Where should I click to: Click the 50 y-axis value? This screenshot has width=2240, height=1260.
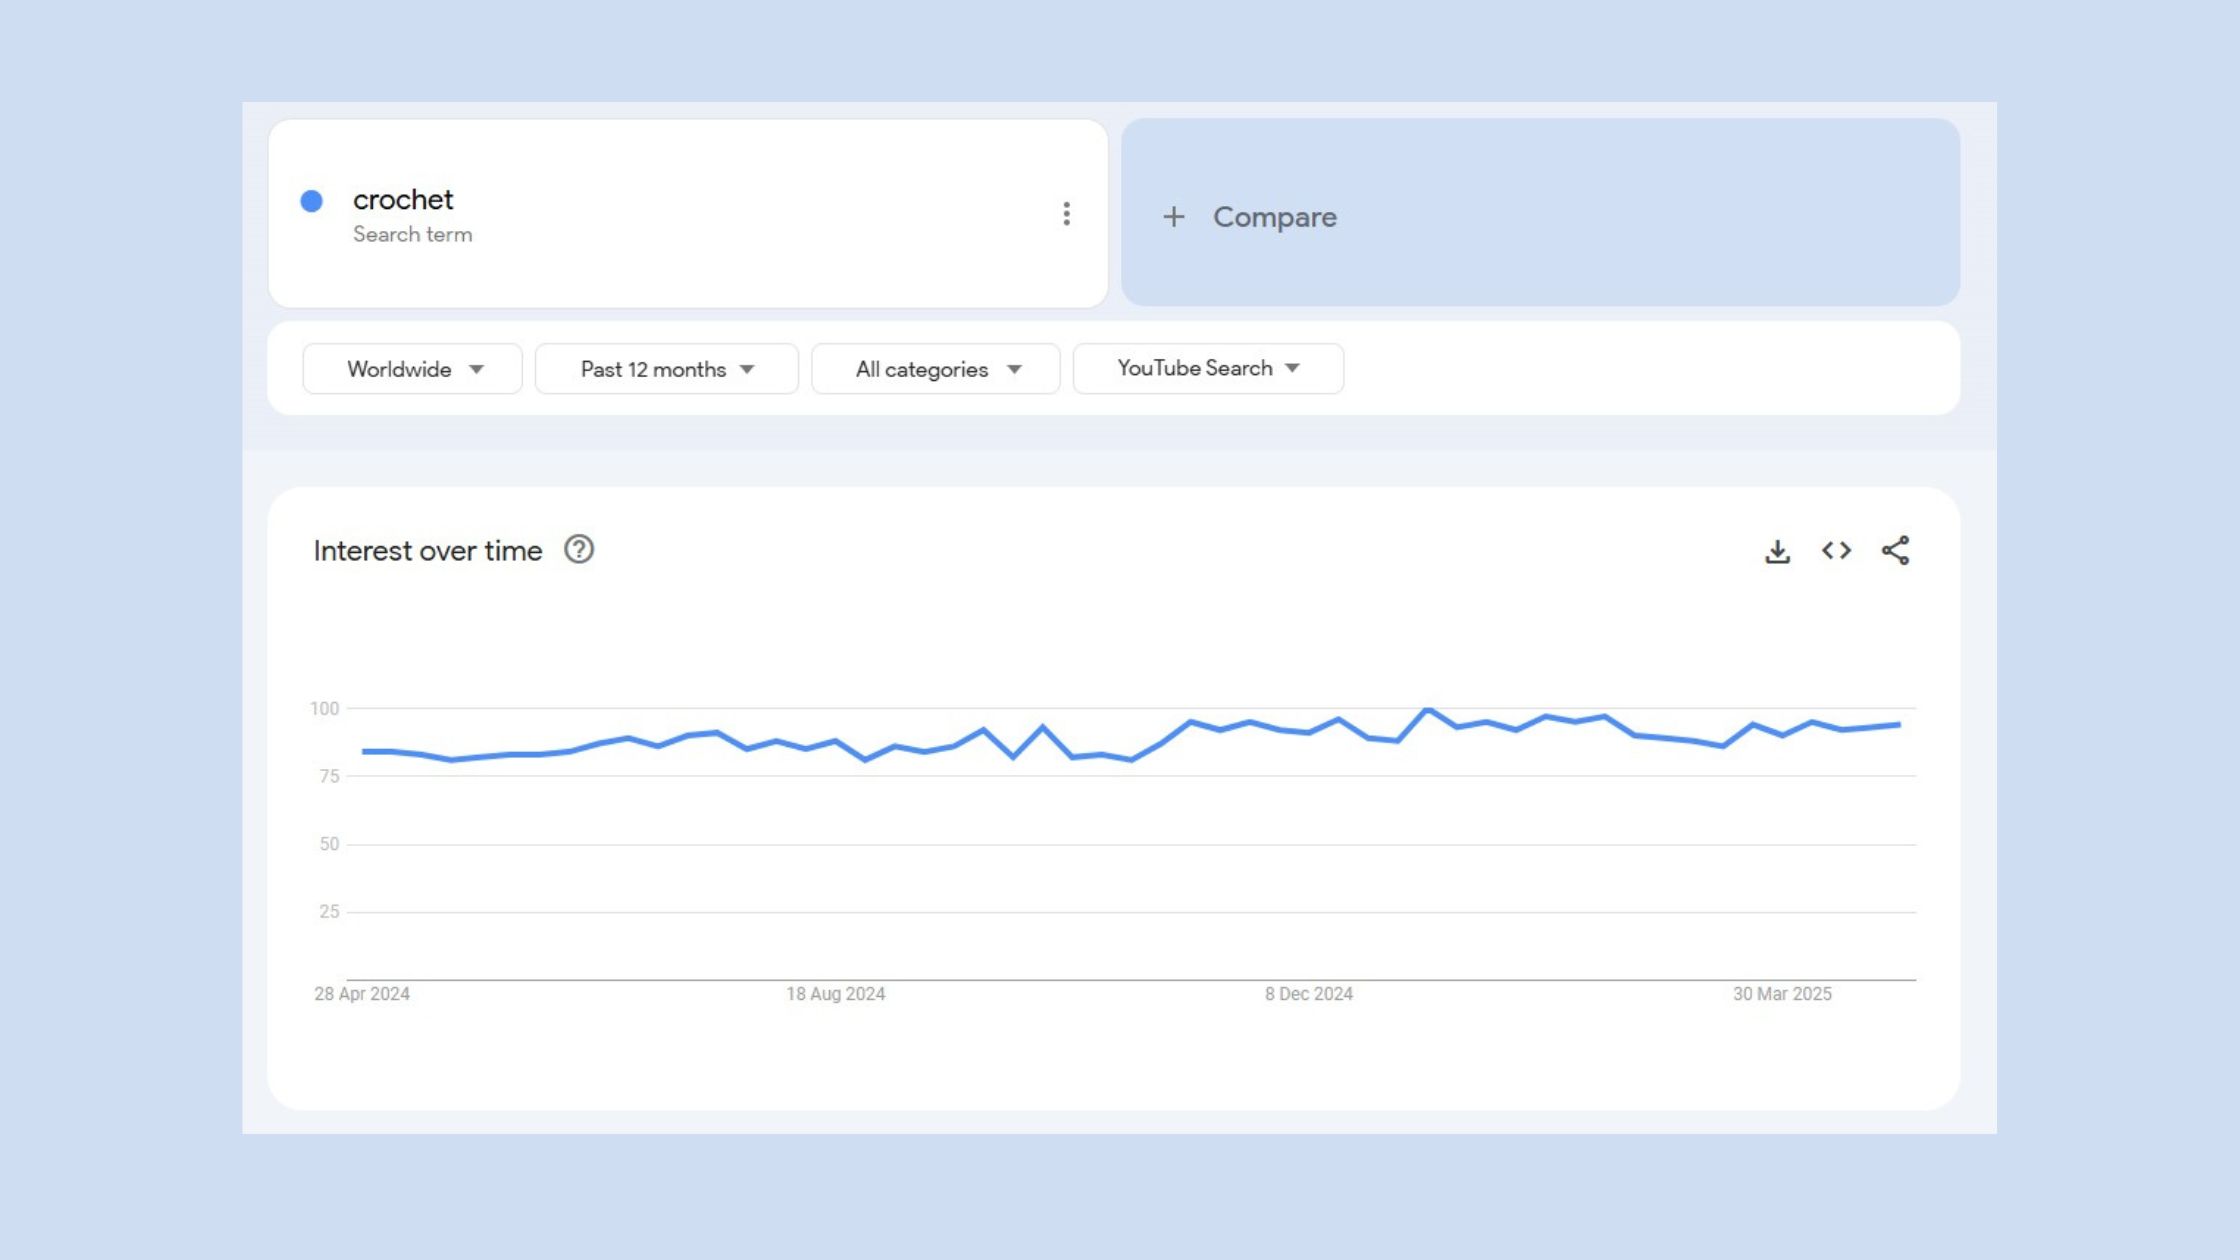tap(329, 844)
